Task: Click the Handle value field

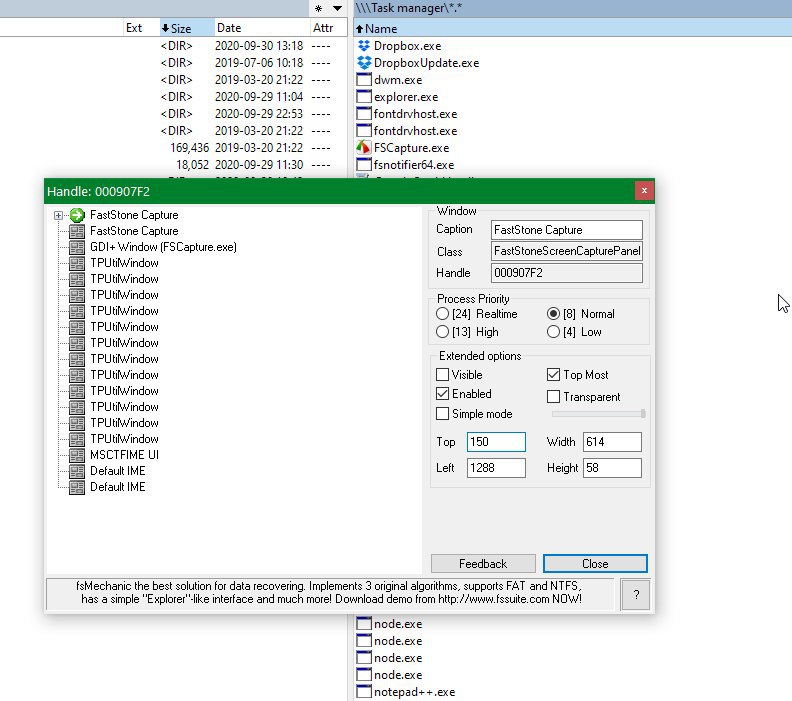Action: point(566,273)
